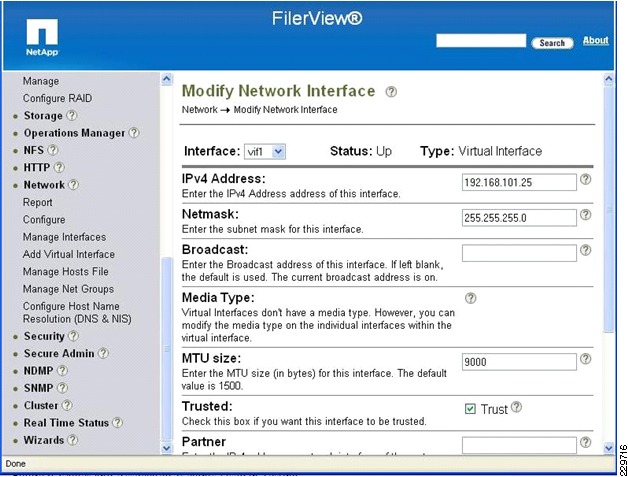
Task: Open help icon for IPv4 Address field
Action: point(586,179)
